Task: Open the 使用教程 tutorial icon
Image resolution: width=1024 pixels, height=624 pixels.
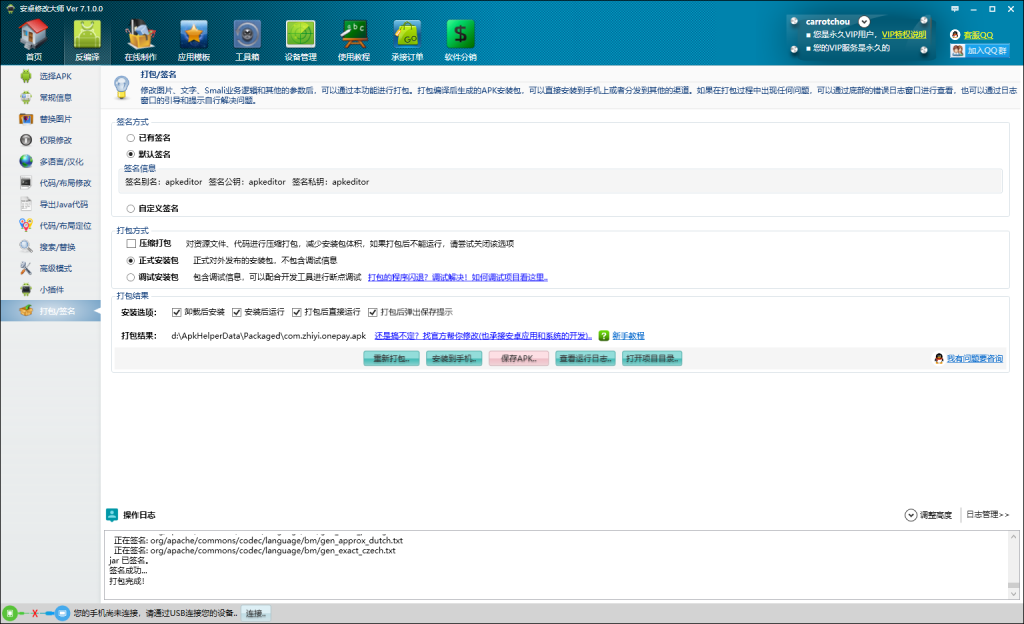Action: pyautogui.click(x=354, y=36)
